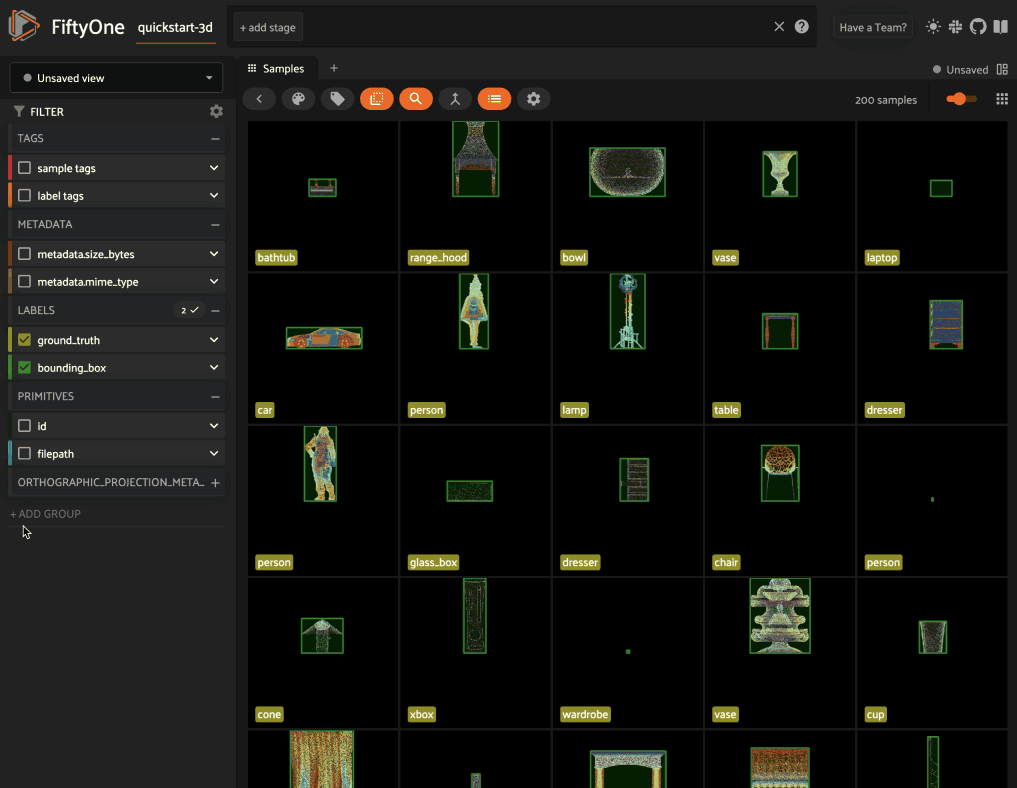Expand metadata.mime_type filter chevron
1017x788 pixels.
214,281
